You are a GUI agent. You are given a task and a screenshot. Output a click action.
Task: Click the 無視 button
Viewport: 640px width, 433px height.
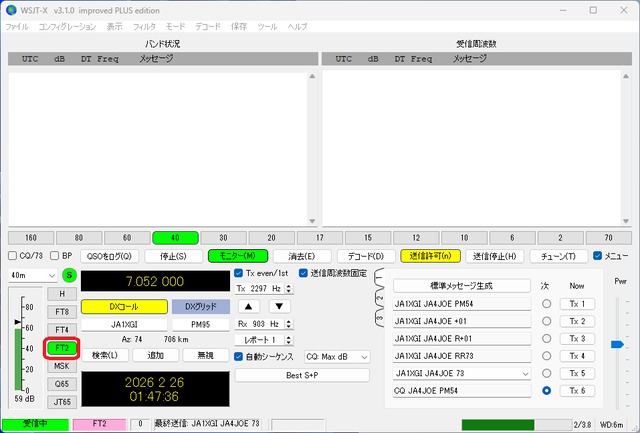tap(206, 355)
